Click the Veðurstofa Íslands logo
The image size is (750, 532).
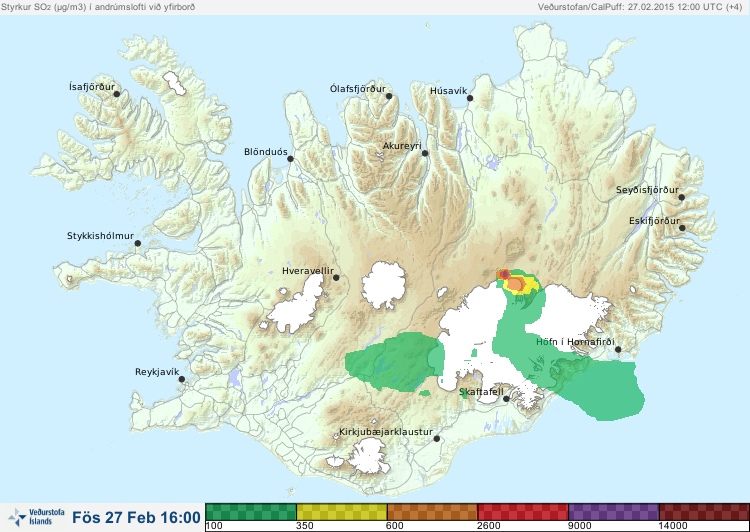click(36, 517)
